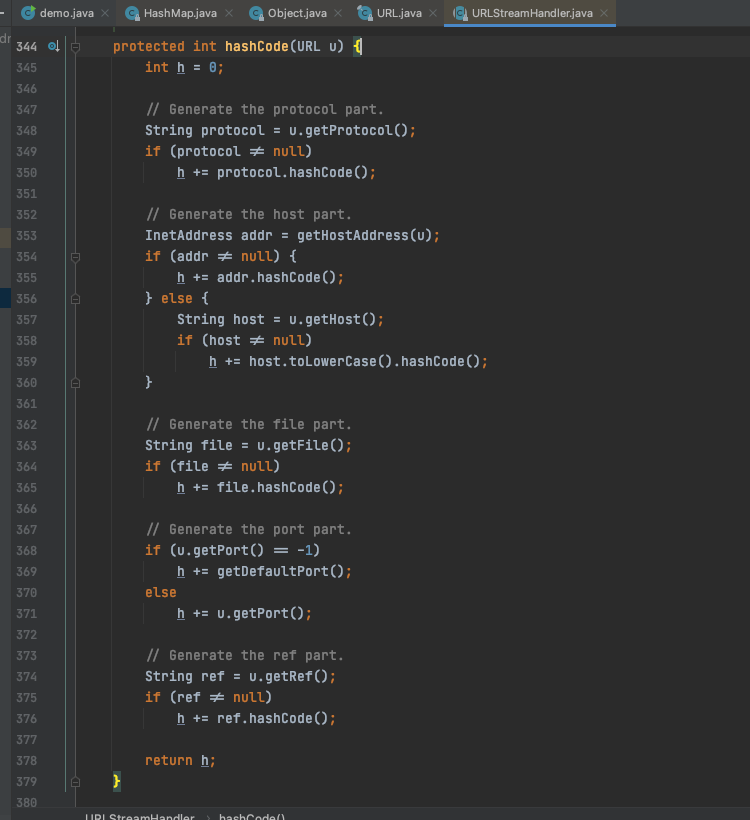Click InetAddress type on line 353
Screen dimensions: 750x820
tap(188, 235)
